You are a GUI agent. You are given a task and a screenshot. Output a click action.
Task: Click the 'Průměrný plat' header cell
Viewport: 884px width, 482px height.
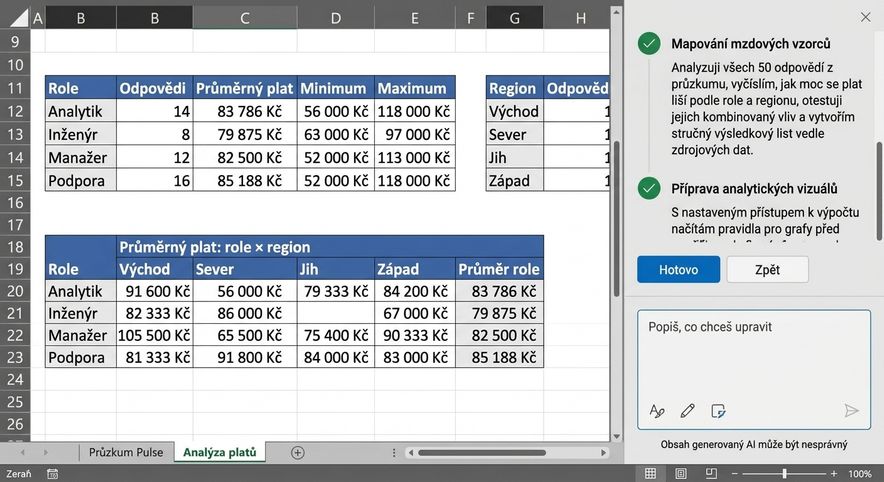point(245,88)
